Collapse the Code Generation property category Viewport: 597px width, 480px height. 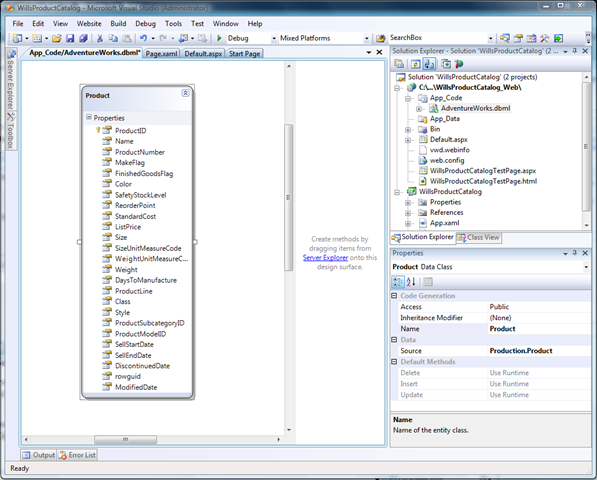click(x=394, y=296)
